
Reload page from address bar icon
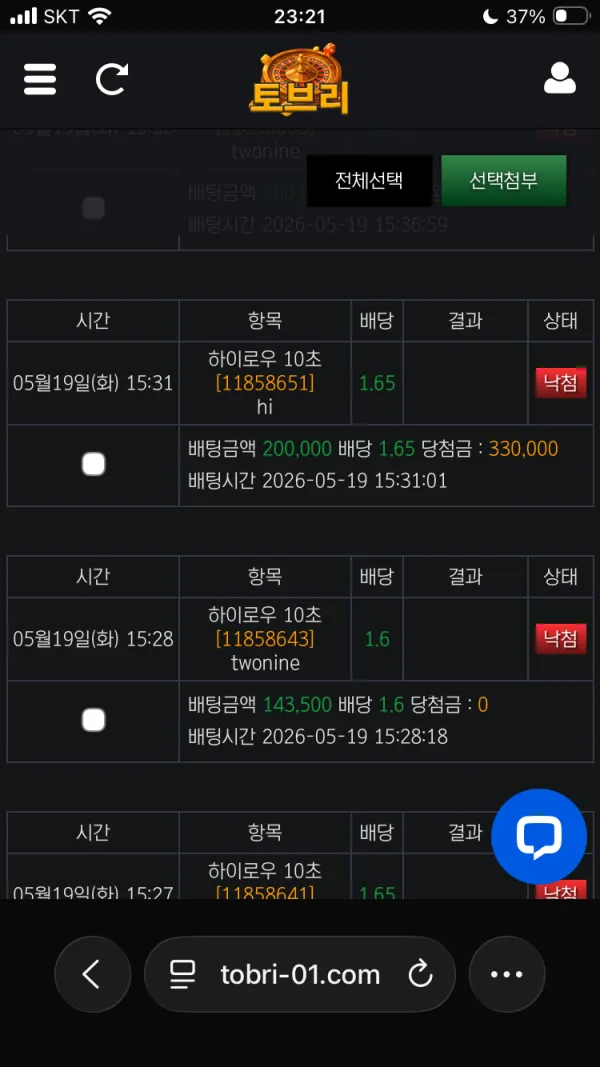click(420, 974)
